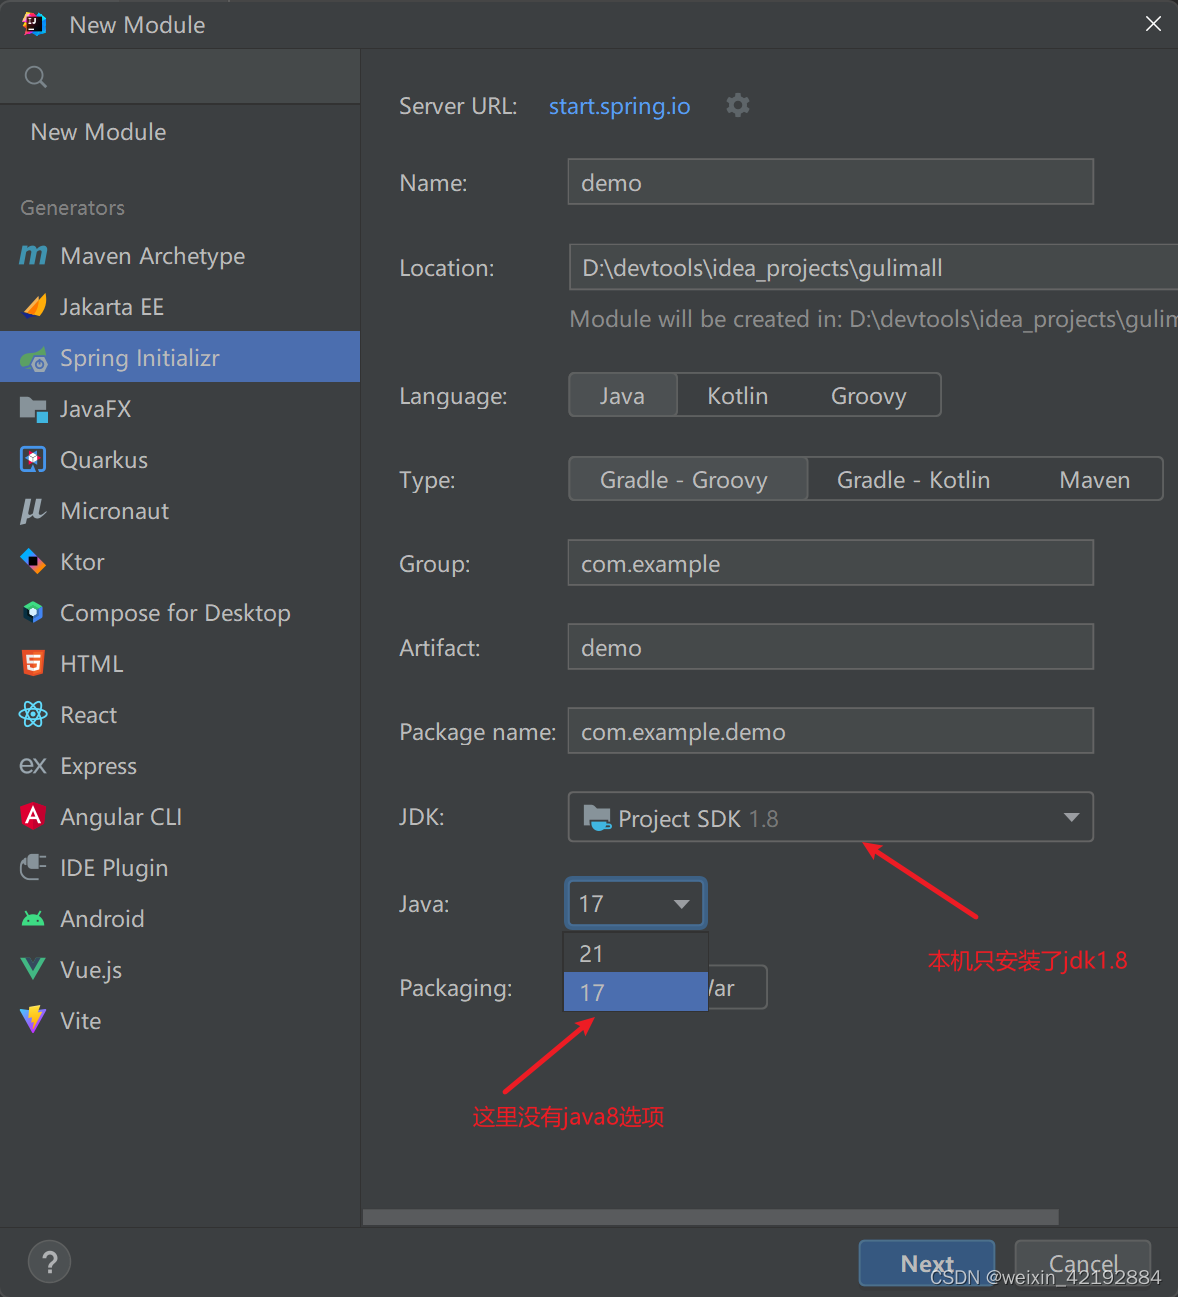Open the start.spring.io link

(618, 105)
